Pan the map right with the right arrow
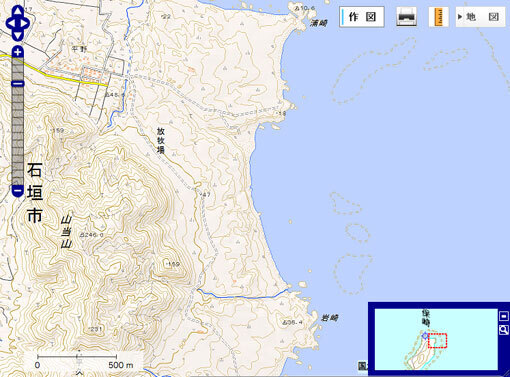 (26, 23)
